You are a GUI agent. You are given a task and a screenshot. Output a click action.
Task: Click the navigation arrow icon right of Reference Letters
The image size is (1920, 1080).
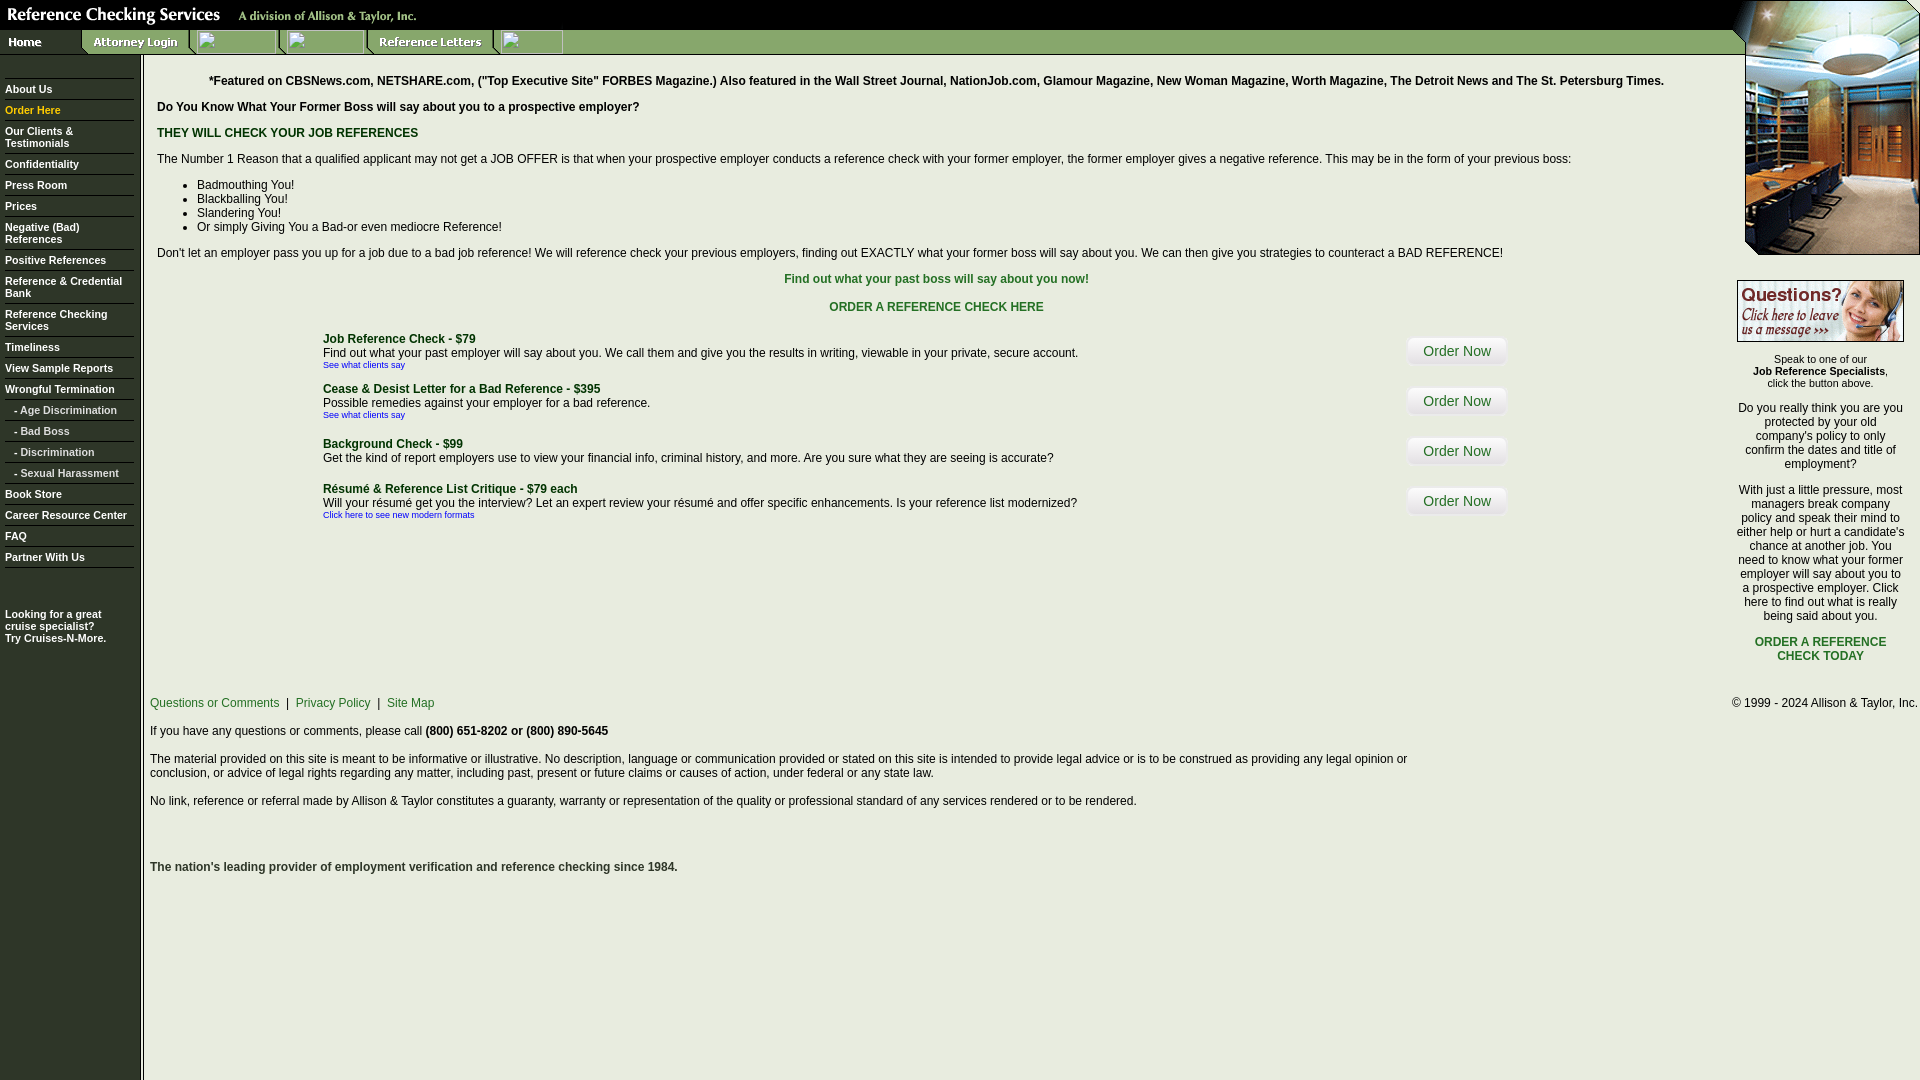(x=529, y=41)
